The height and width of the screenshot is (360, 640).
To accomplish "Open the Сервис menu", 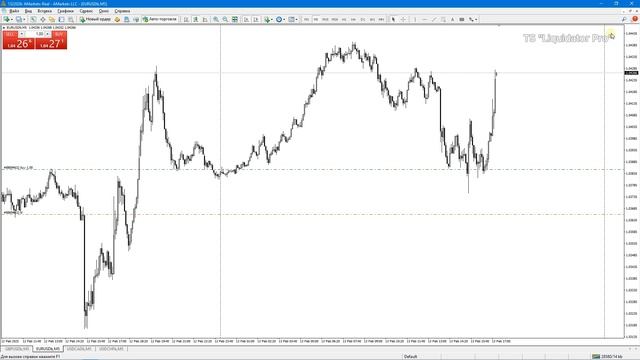I will [x=86, y=11].
